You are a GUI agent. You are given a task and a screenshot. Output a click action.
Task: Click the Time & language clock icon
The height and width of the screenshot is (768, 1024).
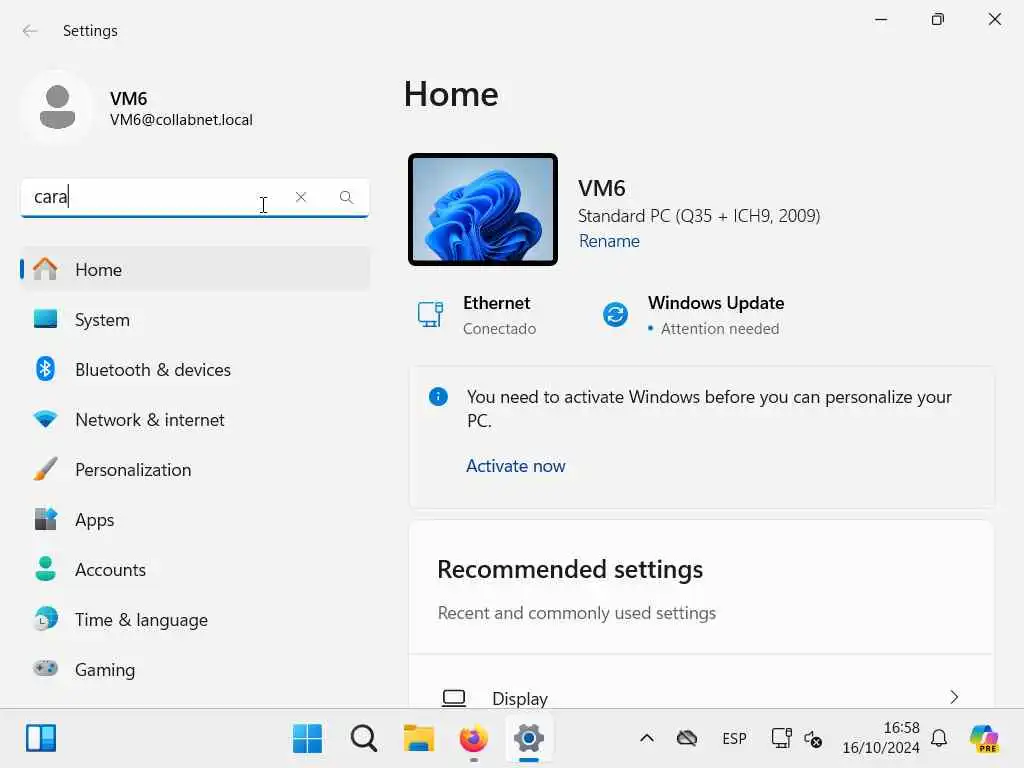coord(45,618)
